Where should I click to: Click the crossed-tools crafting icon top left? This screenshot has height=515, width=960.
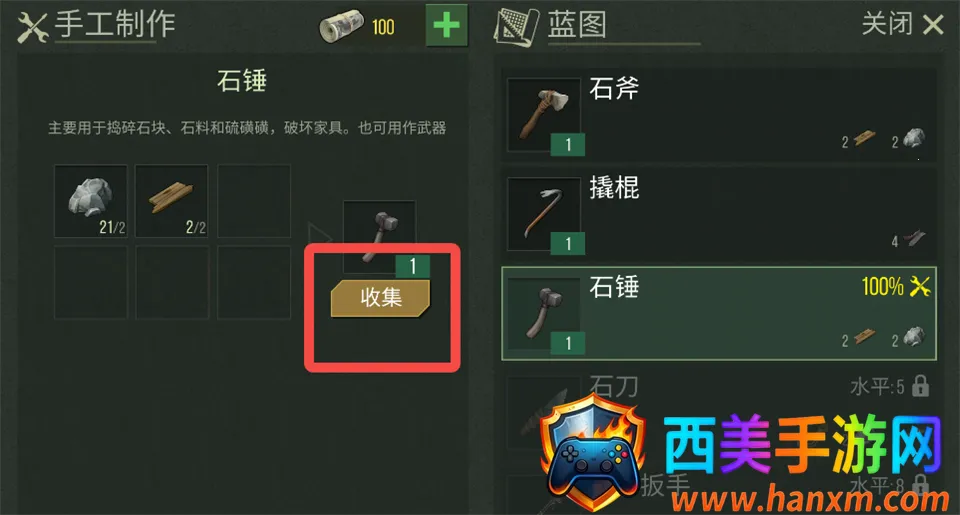click(x=32, y=28)
